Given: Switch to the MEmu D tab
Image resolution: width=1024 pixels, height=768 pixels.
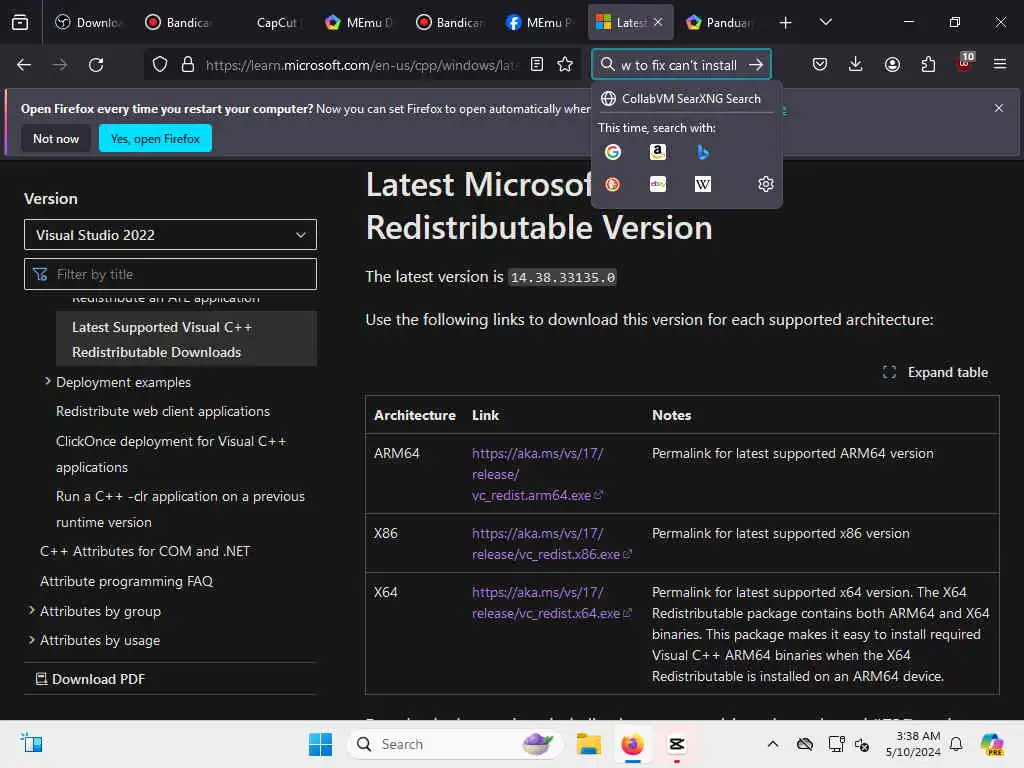Looking at the screenshot, I should [x=359, y=23].
